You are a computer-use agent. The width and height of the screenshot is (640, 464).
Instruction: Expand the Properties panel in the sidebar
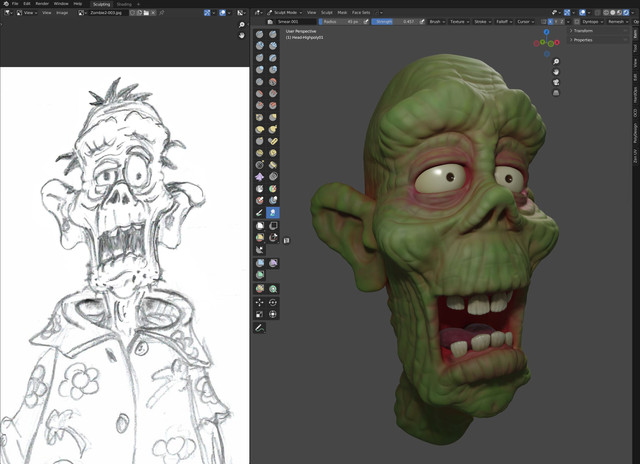pyautogui.click(x=585, y=41)
